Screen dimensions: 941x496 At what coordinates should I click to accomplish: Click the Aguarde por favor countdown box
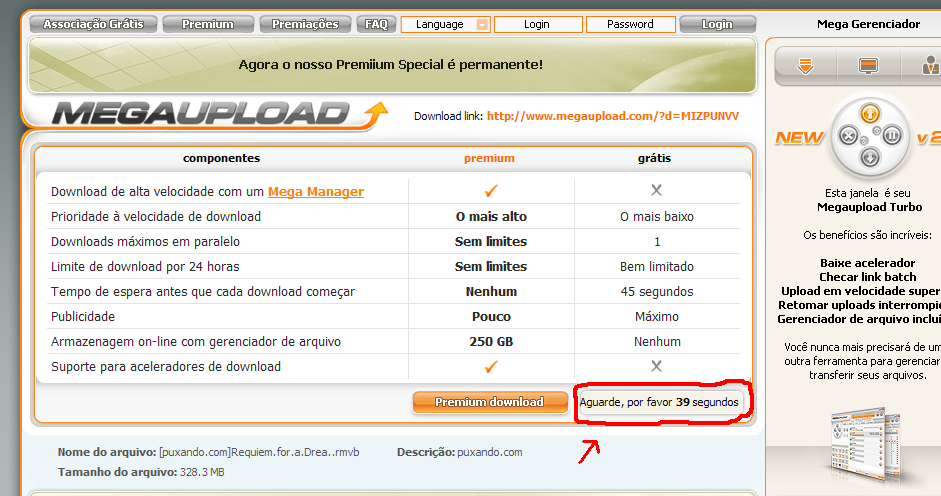tap(659, 402)
